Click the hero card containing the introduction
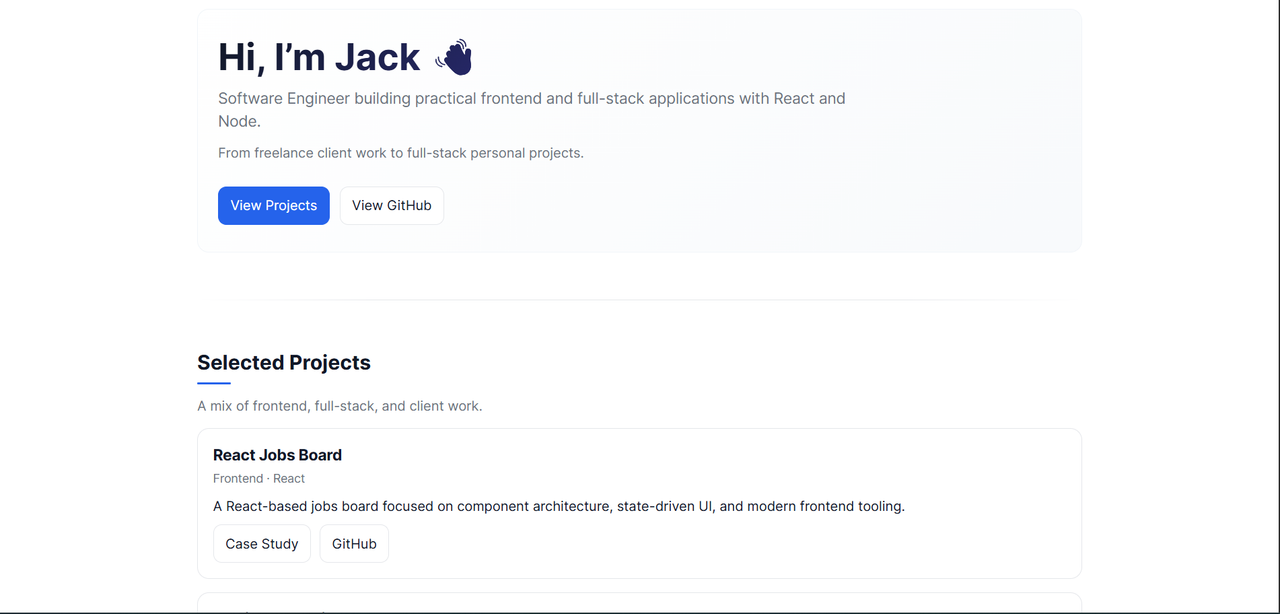This screenshot has height=614, width=1280. click(900, 130)
